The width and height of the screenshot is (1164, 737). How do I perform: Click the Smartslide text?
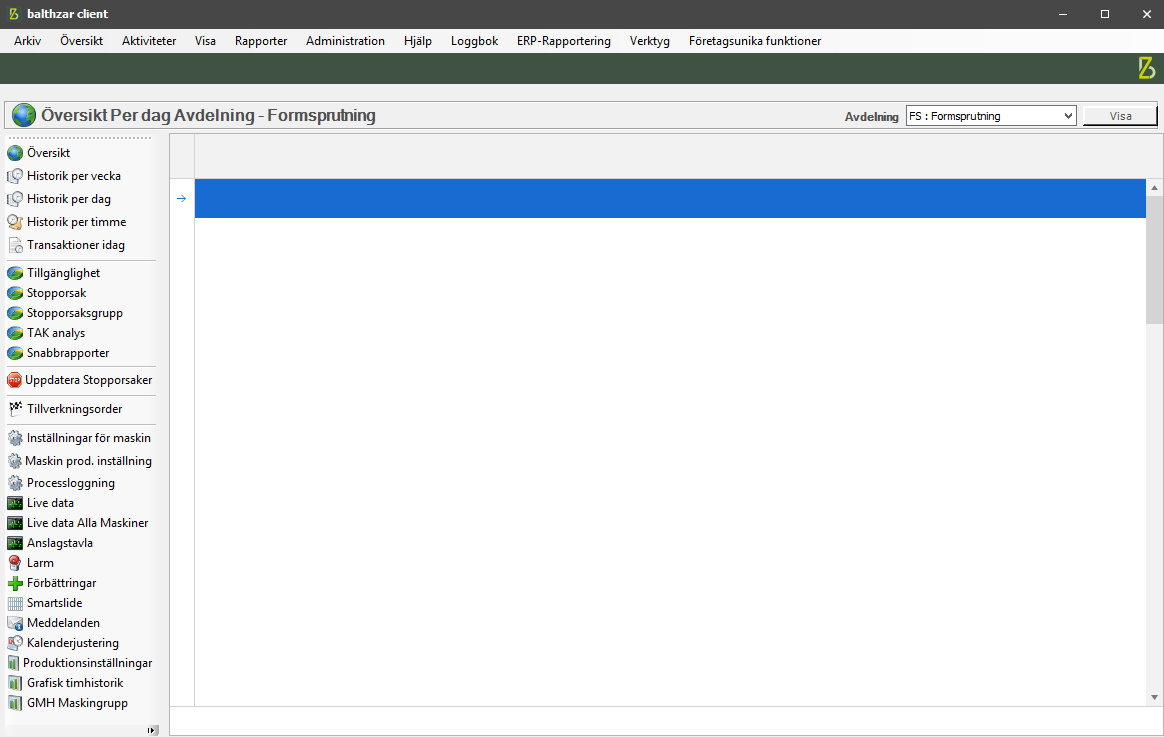coord(54,603)
